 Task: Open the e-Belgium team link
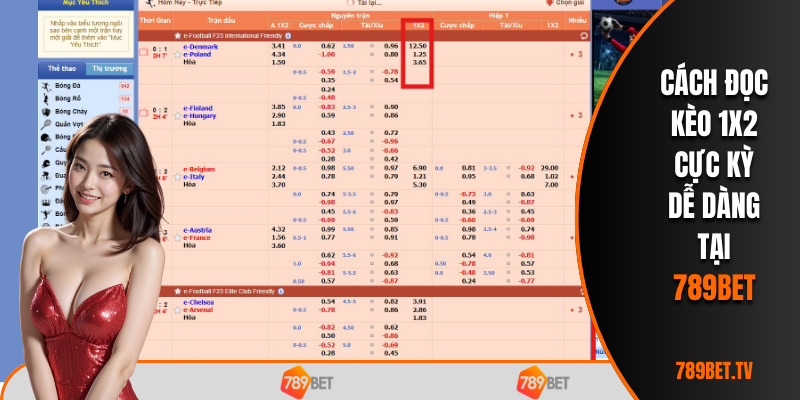tap(199, 169)
